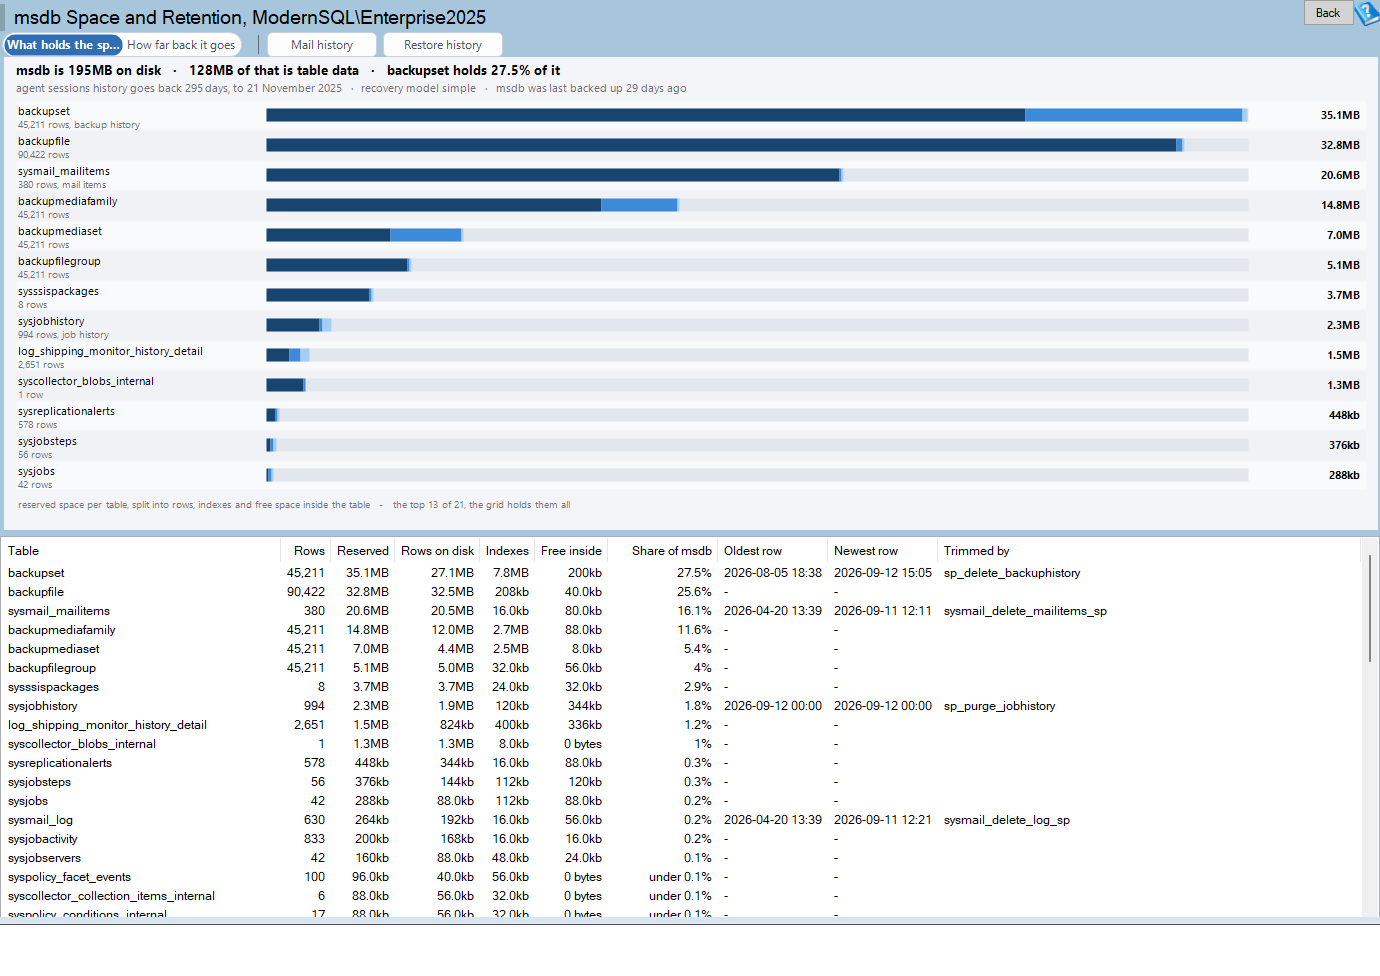The height and width of the screenshot is (976, 1380).
Task: Click the '2026-09-12 15:05' newest row cell
Action: [x=883, y=573]
